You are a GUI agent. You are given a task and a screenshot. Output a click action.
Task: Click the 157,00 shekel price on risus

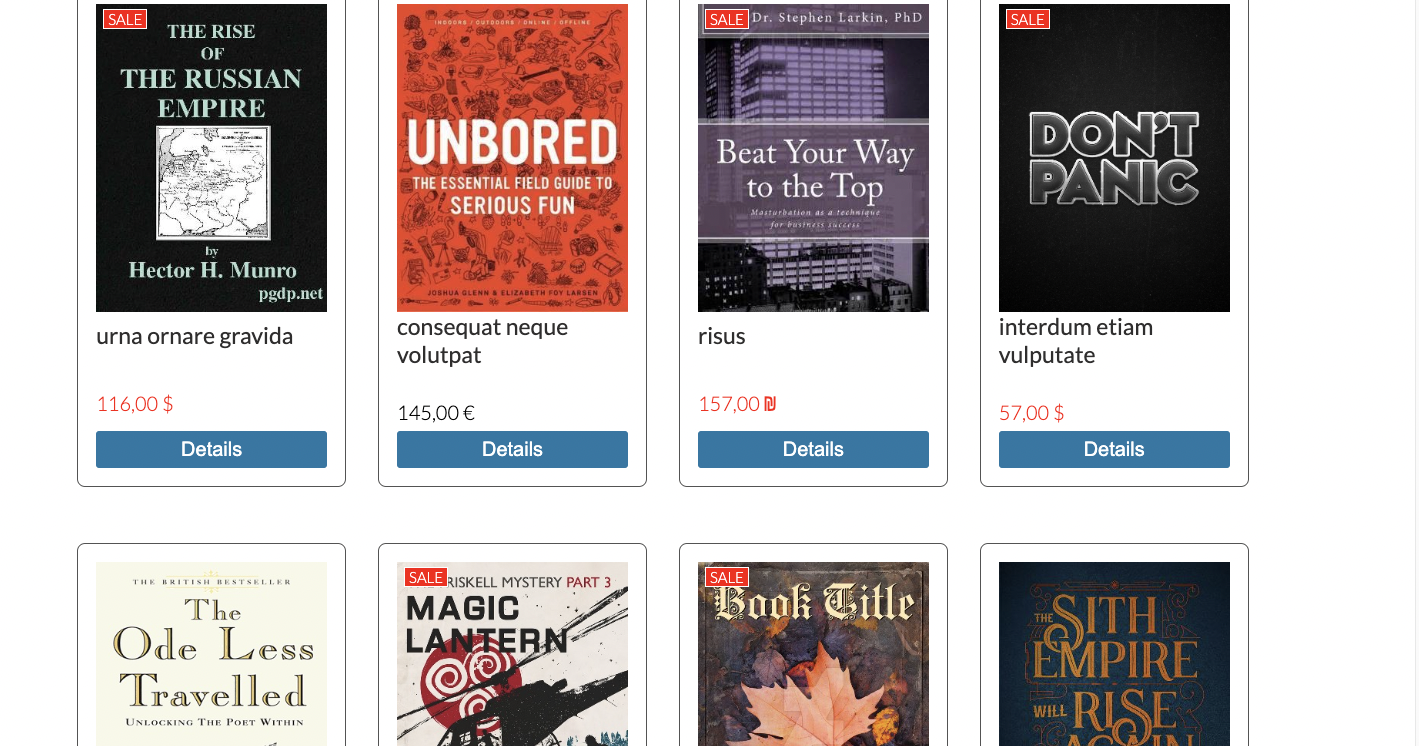pos(737,404)
